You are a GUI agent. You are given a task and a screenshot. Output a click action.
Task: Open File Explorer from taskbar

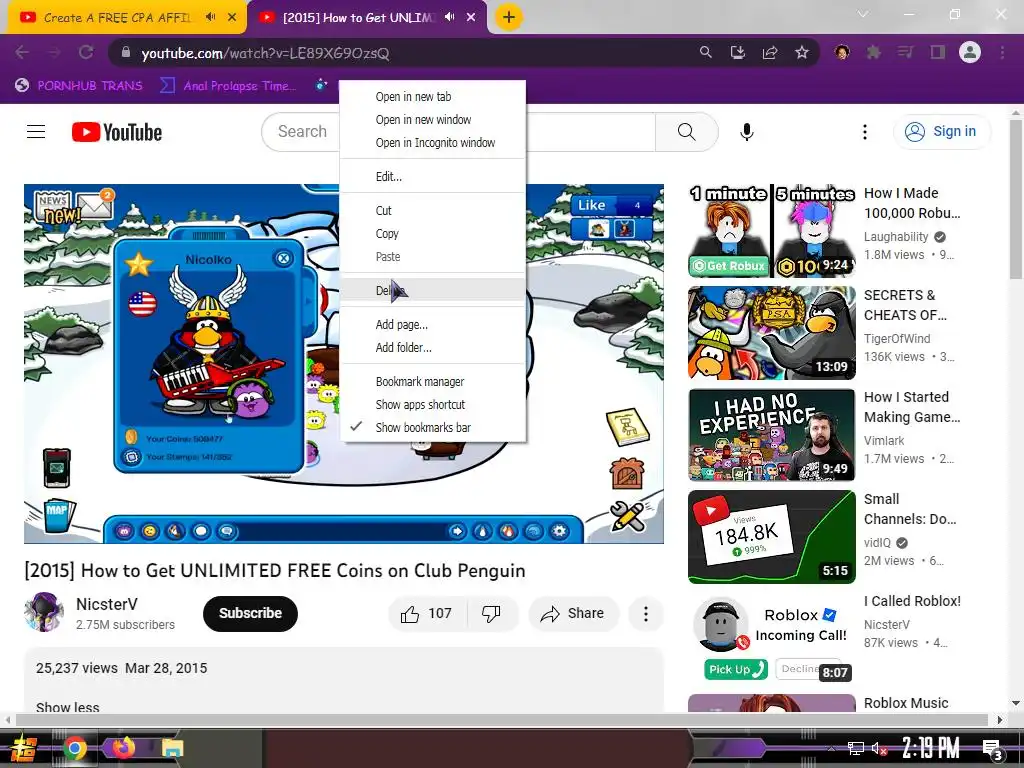(172, 748)
